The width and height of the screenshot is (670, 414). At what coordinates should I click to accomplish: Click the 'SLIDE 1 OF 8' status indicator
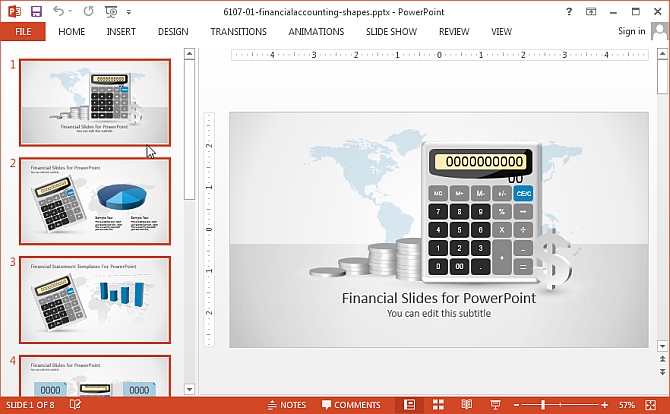(x=30, y=405)
